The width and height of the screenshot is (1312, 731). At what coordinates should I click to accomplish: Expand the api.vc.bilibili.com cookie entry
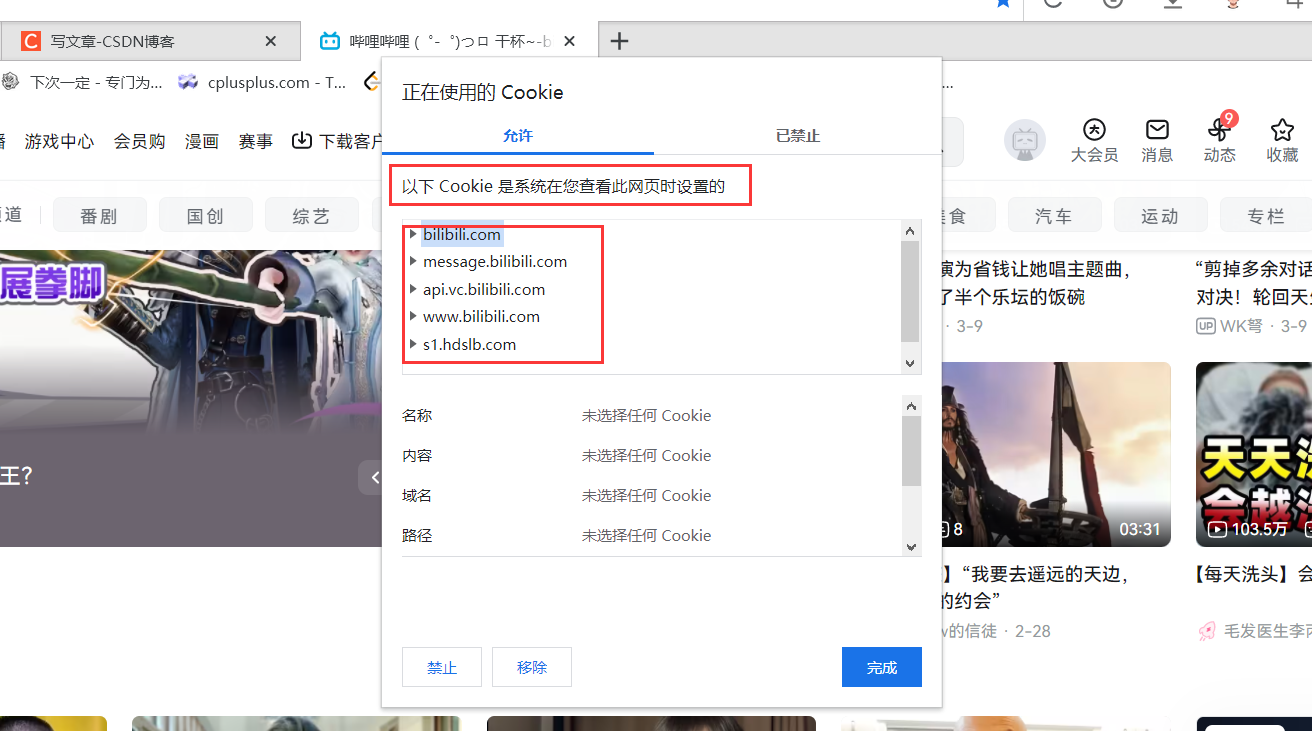click(x=413, y=289)
